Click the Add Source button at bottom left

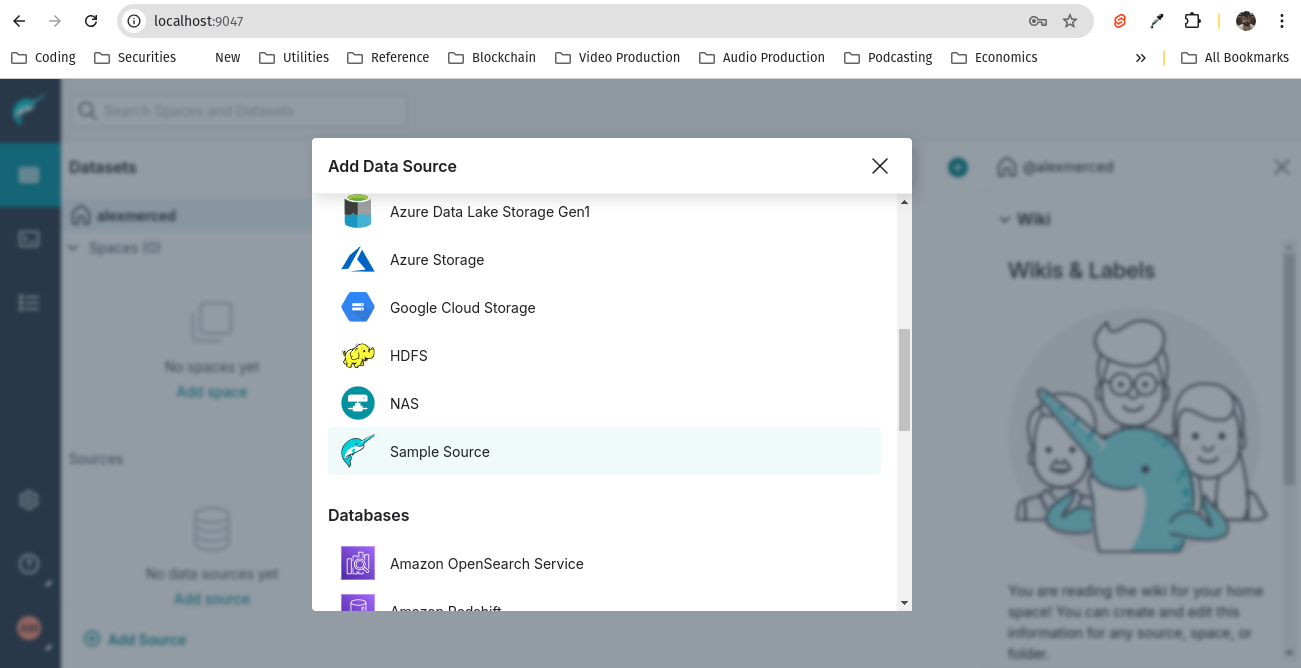pyautogui.click(x=136, y=639)
